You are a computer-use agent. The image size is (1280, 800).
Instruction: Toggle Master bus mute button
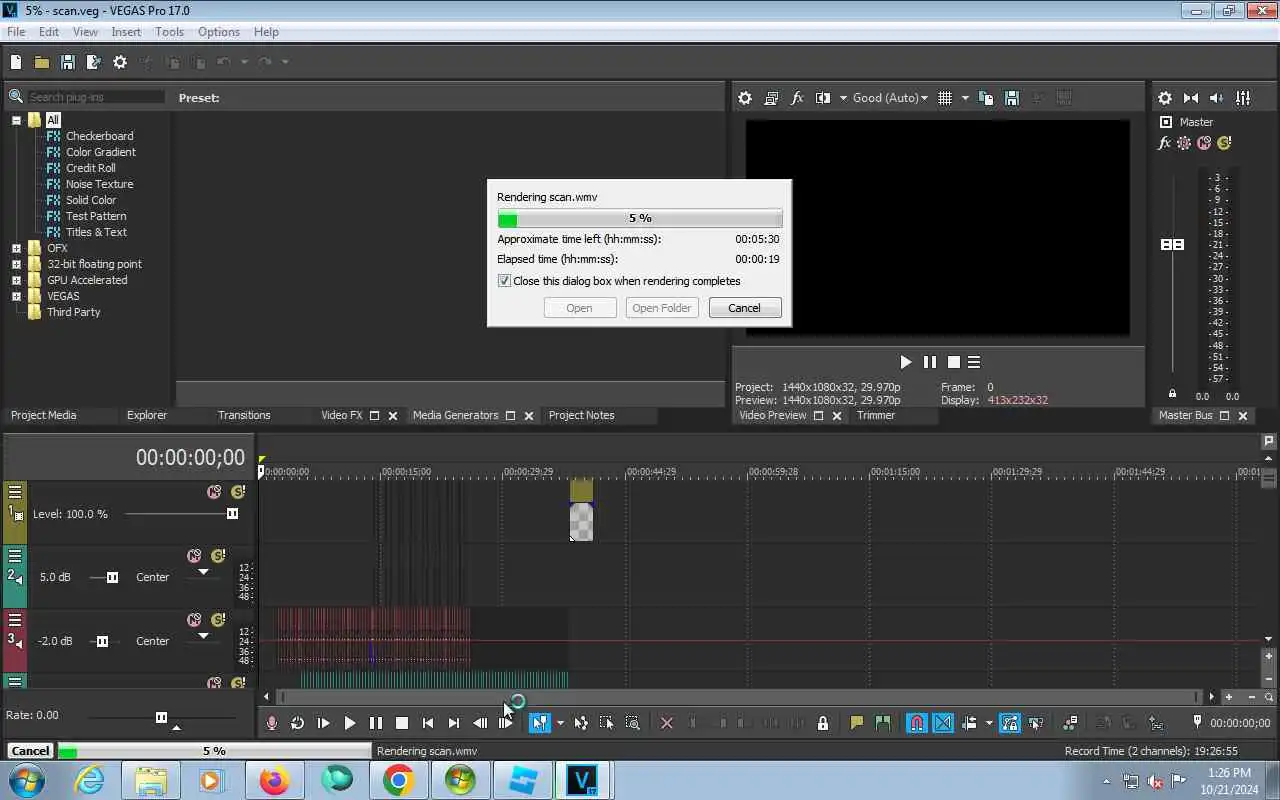pyautogui.click(x=1205, y=143)
